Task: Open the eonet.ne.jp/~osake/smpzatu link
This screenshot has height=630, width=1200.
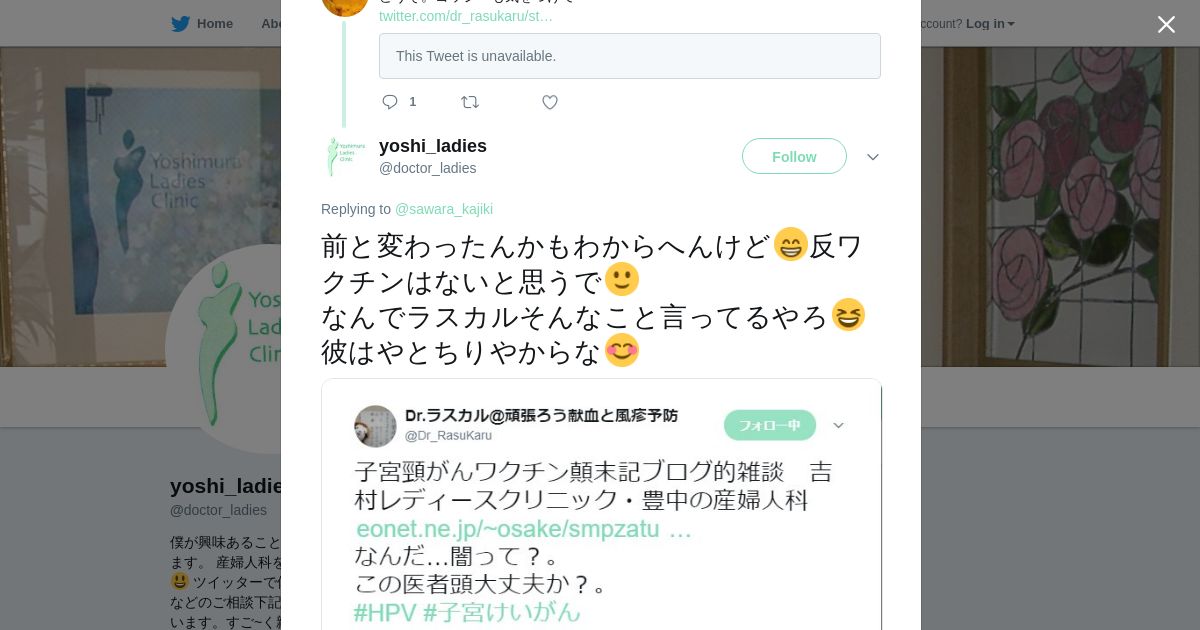Action: 523,530
